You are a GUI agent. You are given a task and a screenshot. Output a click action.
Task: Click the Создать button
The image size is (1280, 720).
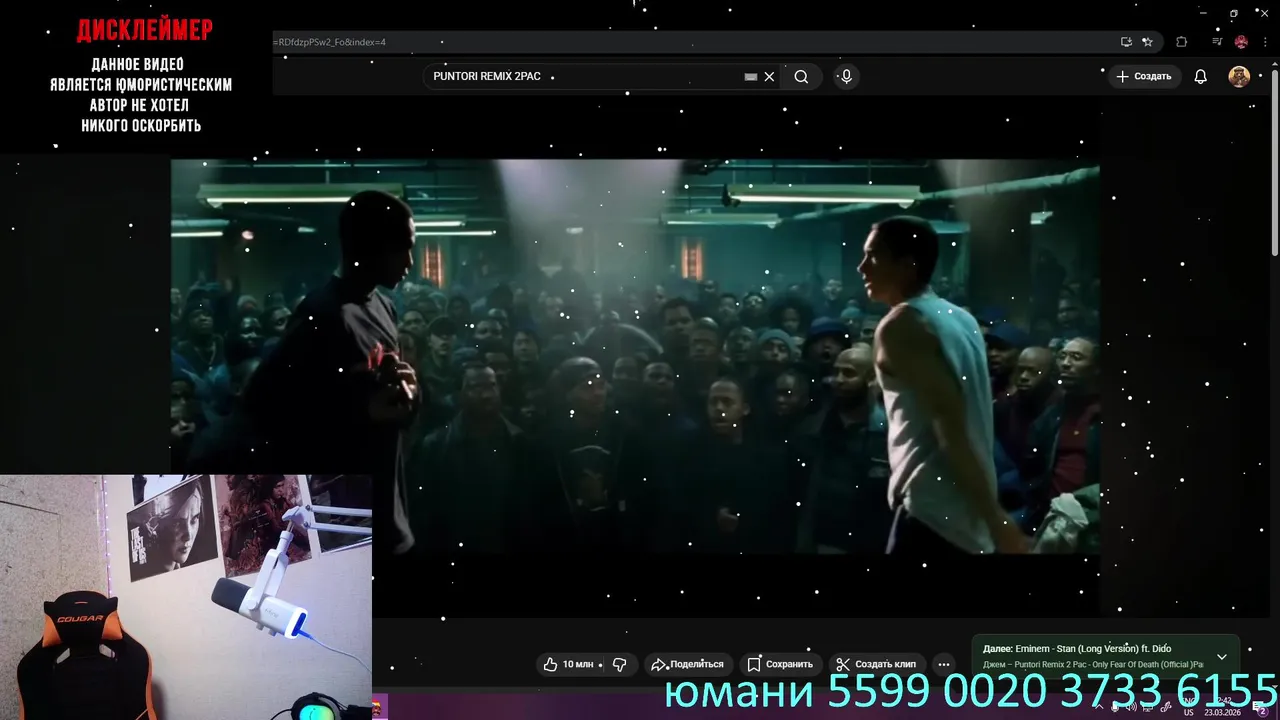[1144, 77]
